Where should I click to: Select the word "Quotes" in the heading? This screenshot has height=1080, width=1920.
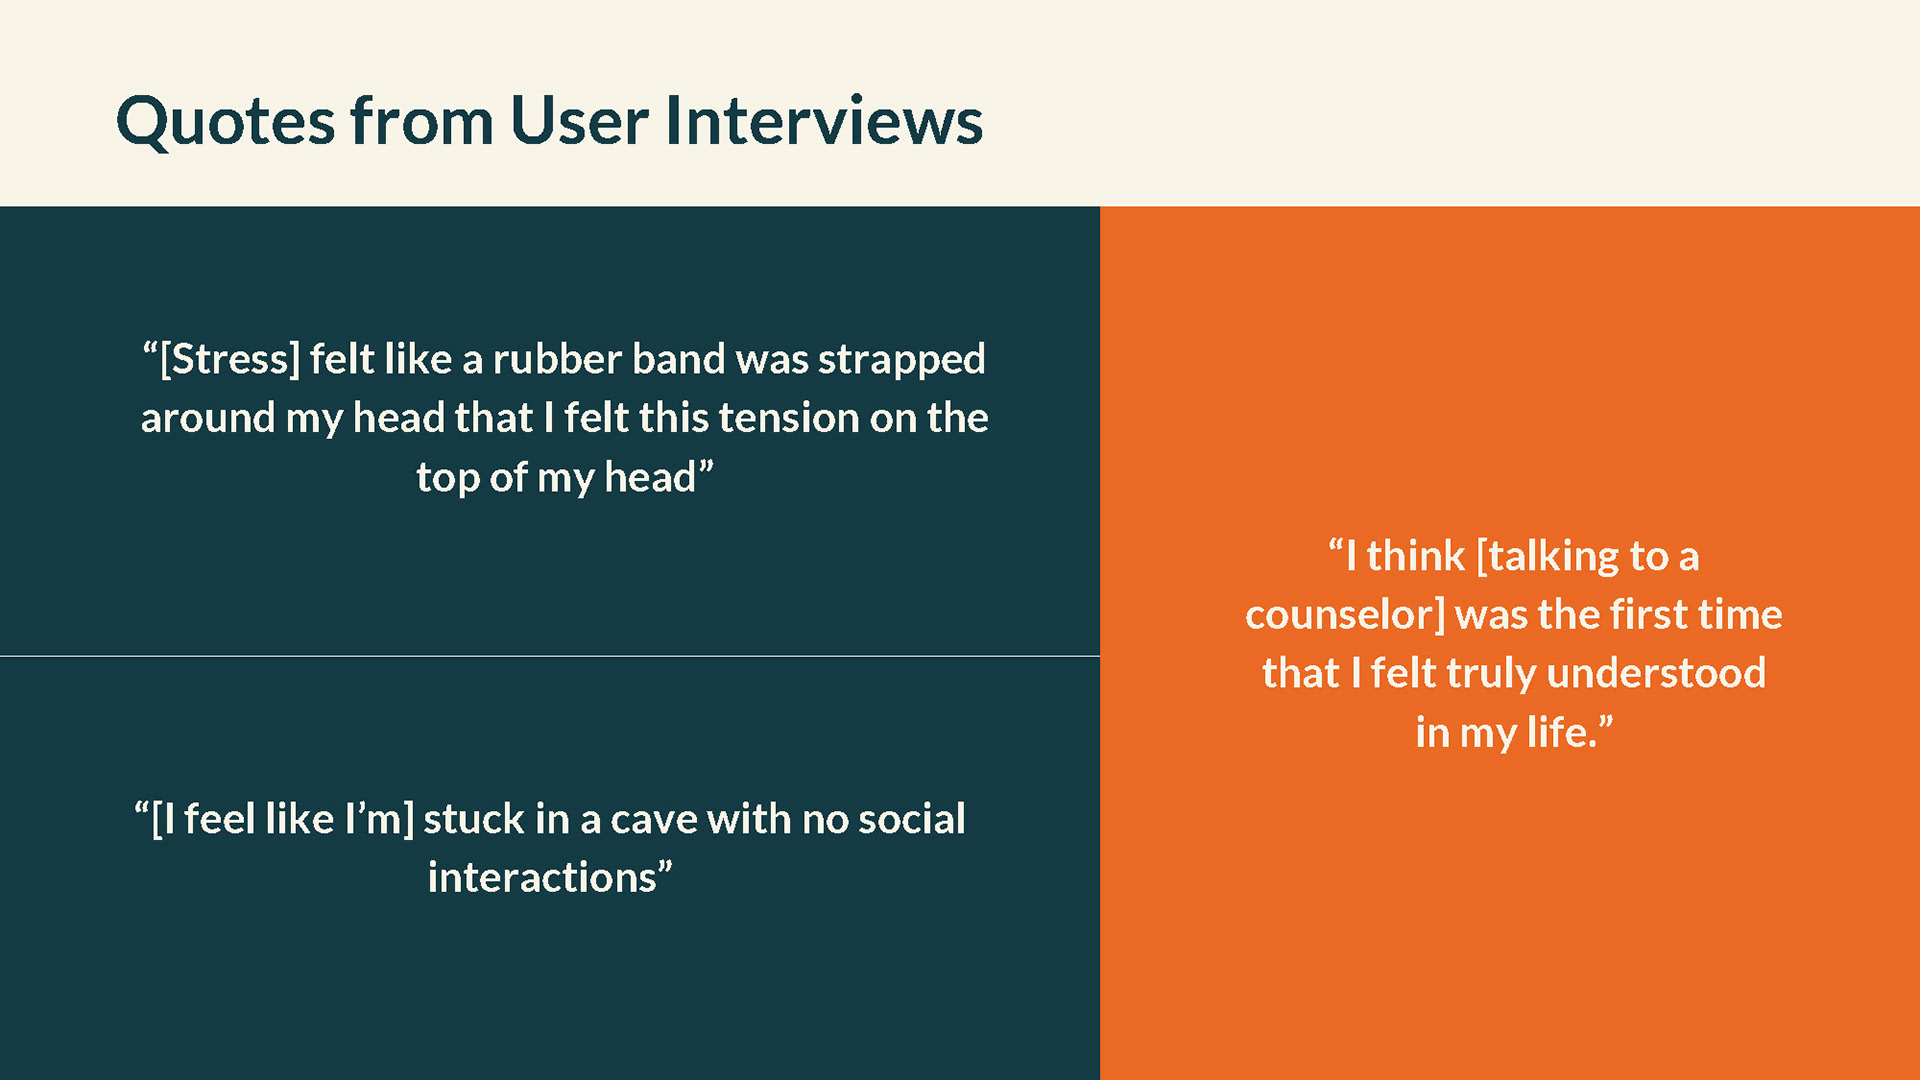click(x=225, y=123)
